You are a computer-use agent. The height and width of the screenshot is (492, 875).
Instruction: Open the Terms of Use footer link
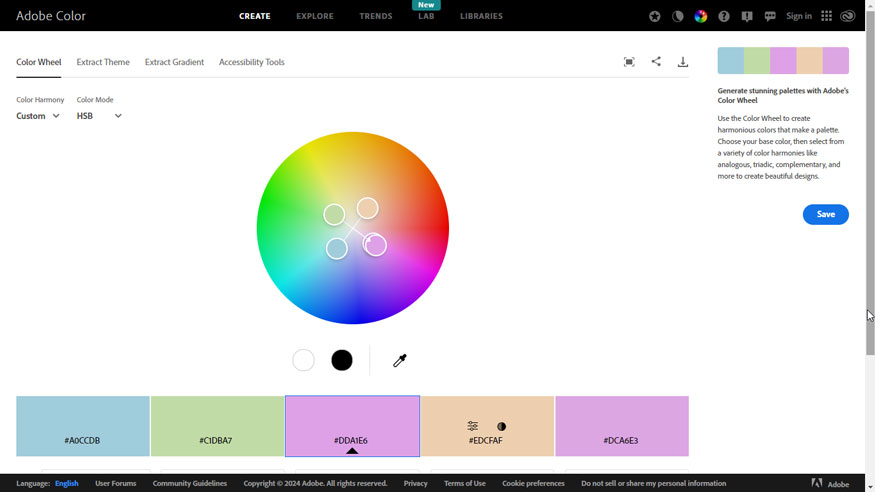465,484
